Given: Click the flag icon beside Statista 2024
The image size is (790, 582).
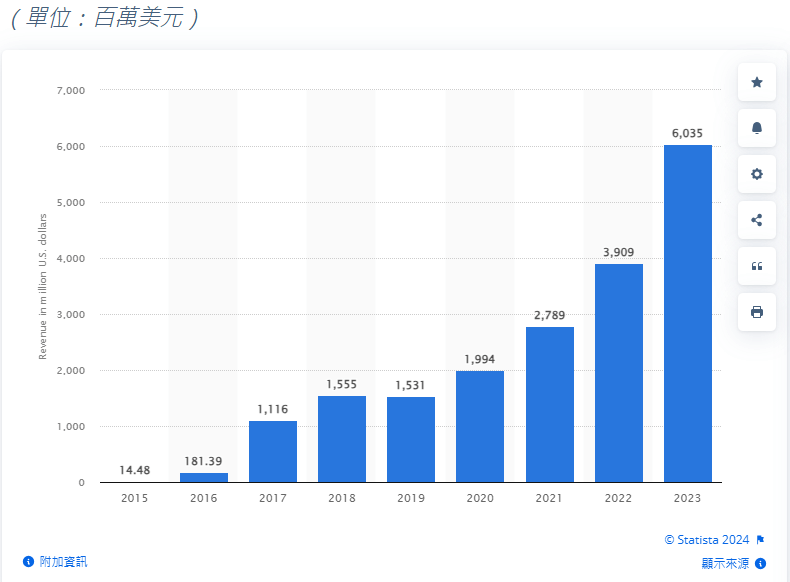Looking at the screenshot, I should coord(760,540).
